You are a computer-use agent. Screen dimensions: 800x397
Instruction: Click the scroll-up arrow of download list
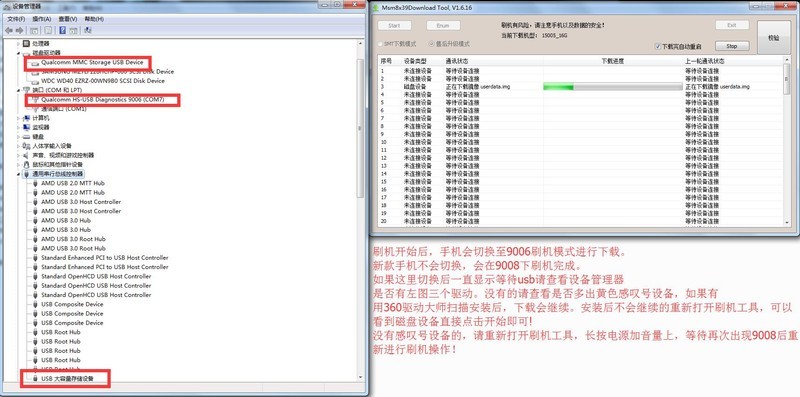786,60
